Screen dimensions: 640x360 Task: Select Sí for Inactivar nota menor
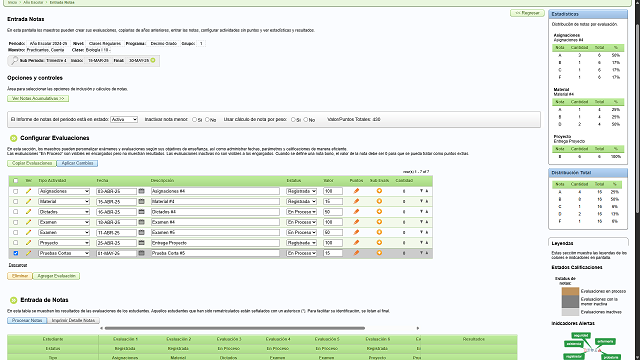[x=194, y=120]
